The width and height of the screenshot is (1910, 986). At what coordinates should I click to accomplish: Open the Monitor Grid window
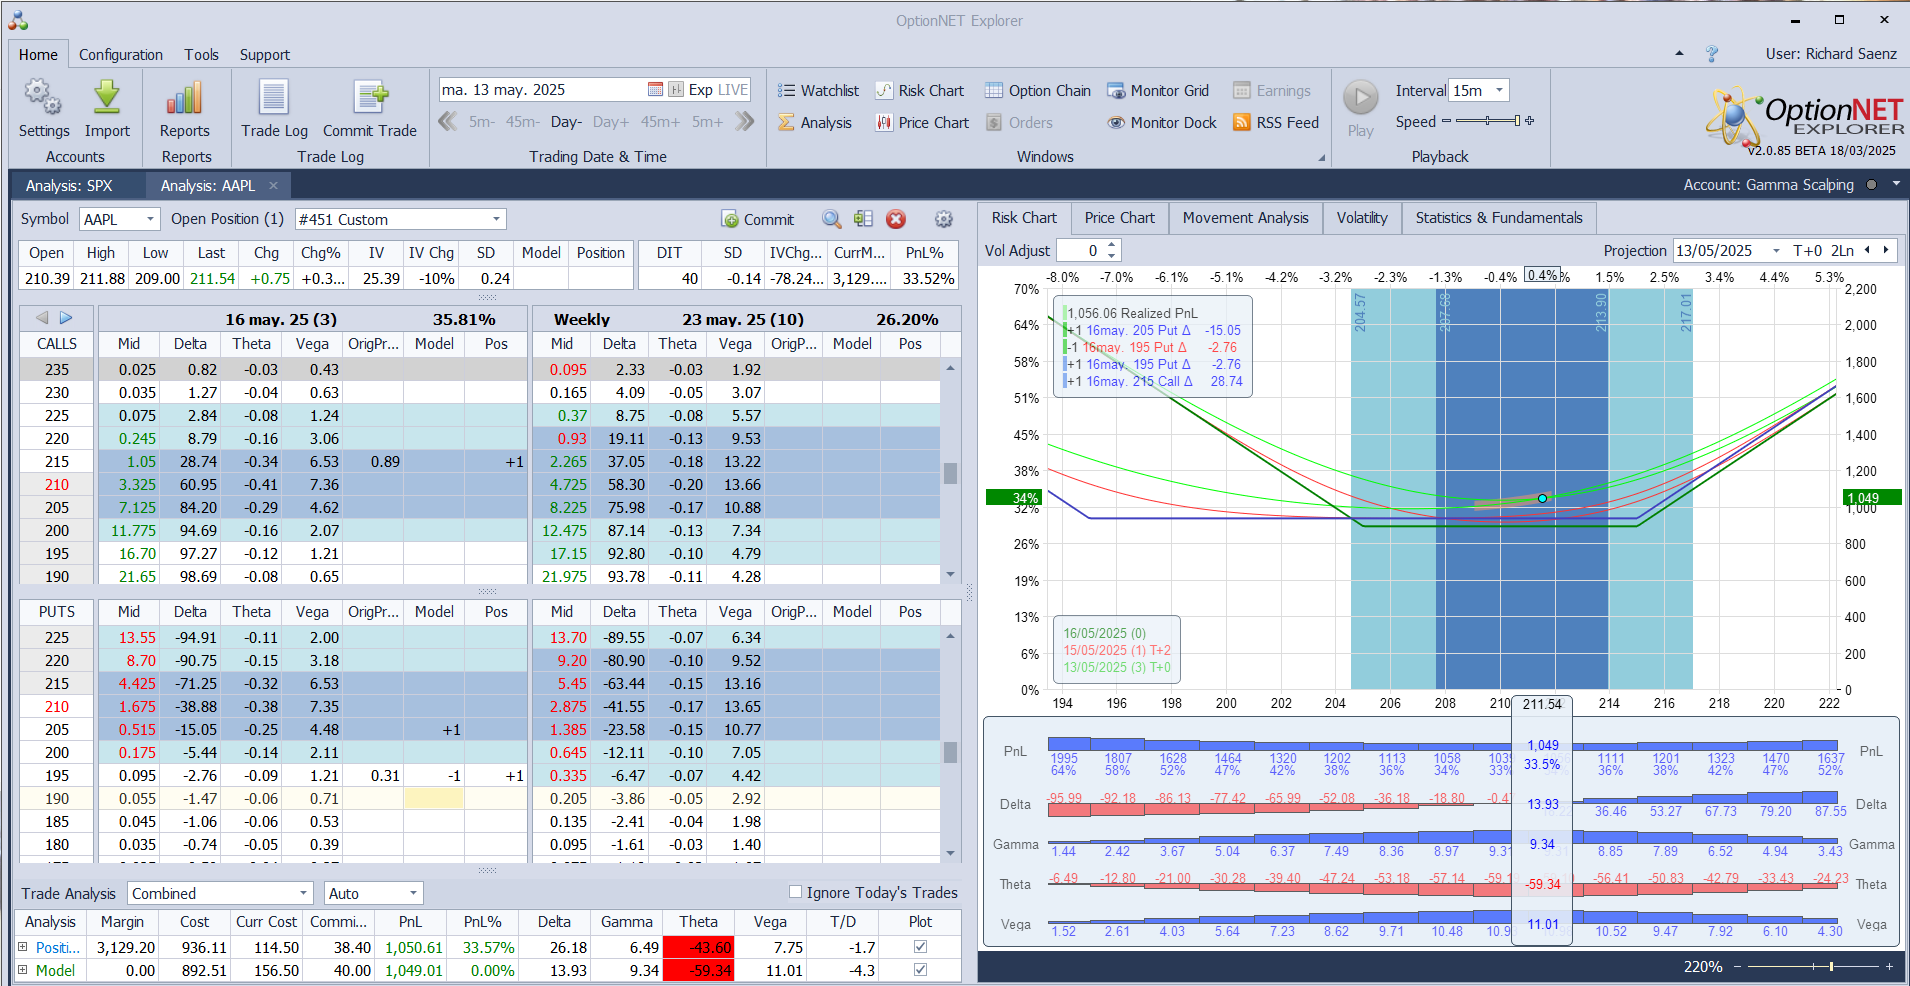pyautogui.click(x=1158, y=90)
